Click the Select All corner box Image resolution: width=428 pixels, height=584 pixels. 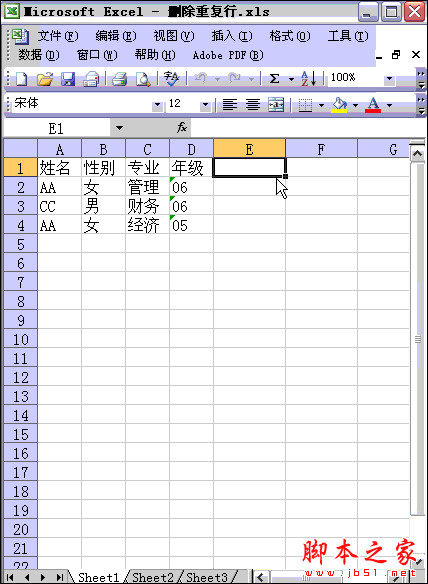(x=21, y=149)
